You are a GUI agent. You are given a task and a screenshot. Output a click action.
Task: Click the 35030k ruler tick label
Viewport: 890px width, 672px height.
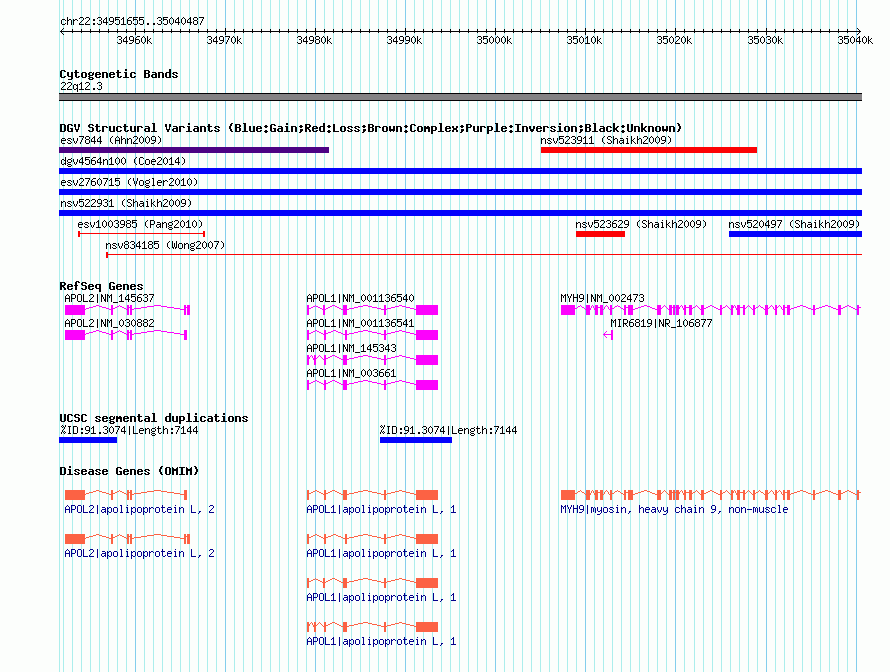pyautogui.click(x=765, y=40)
